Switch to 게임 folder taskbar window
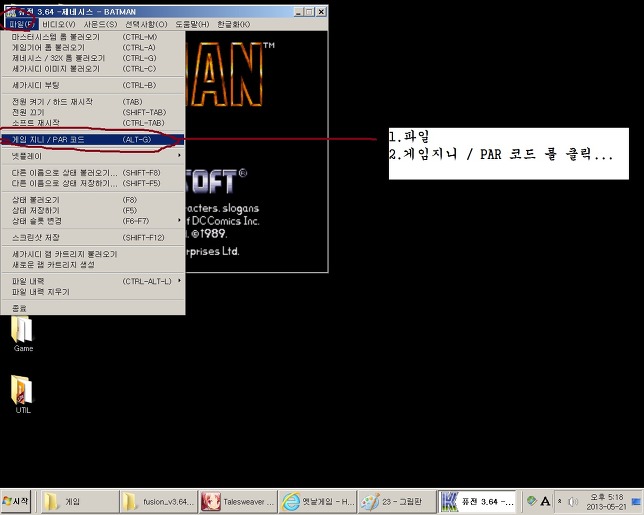Screen dimensions: 644x515 click(79, 501)
